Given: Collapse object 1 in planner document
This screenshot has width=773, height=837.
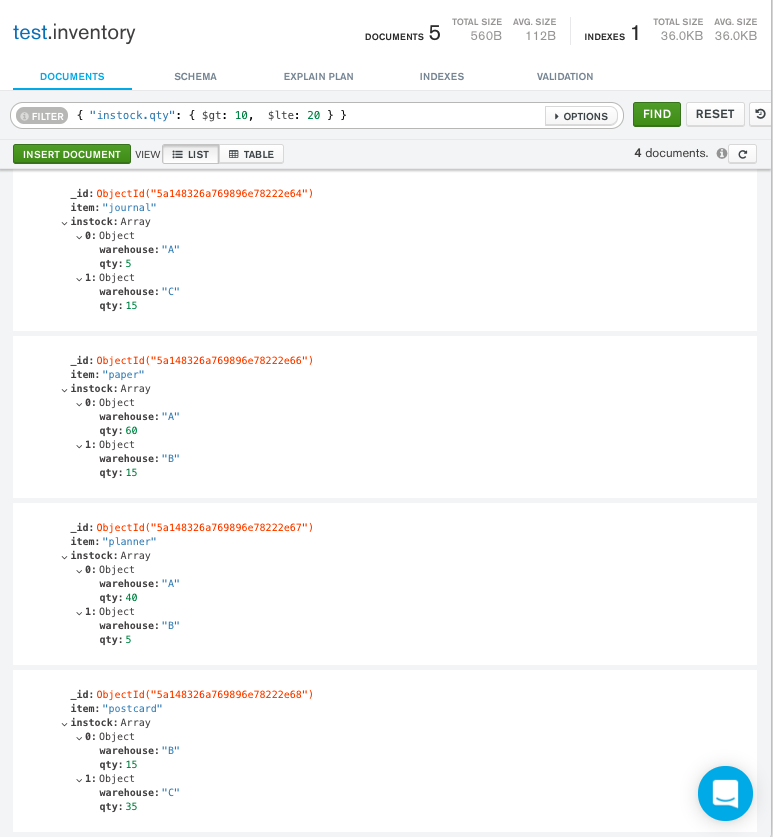Looking at the screenshot, I should pyautogui.click(x=79, y=612).
